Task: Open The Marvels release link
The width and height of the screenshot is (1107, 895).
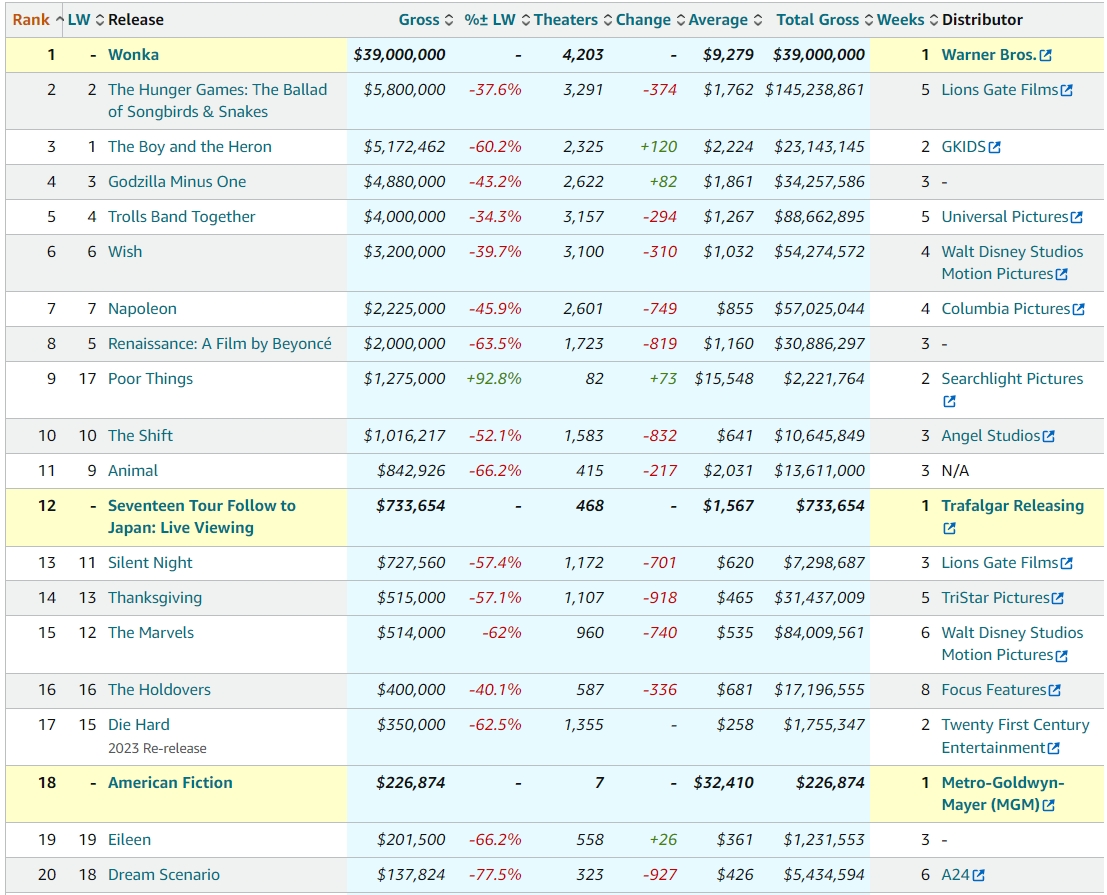Action: tap(151, 632)
